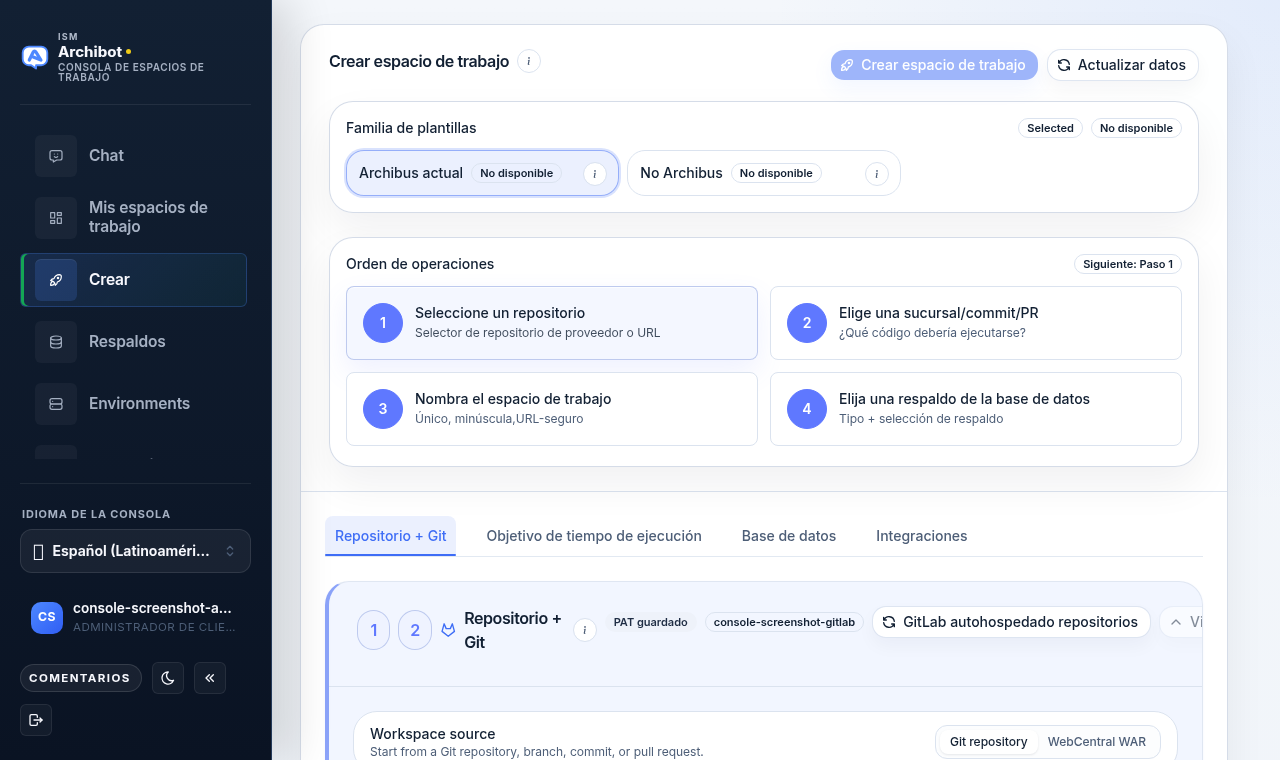
Task: Open Chat from the sidebar
Action: (x=134, y=156)
